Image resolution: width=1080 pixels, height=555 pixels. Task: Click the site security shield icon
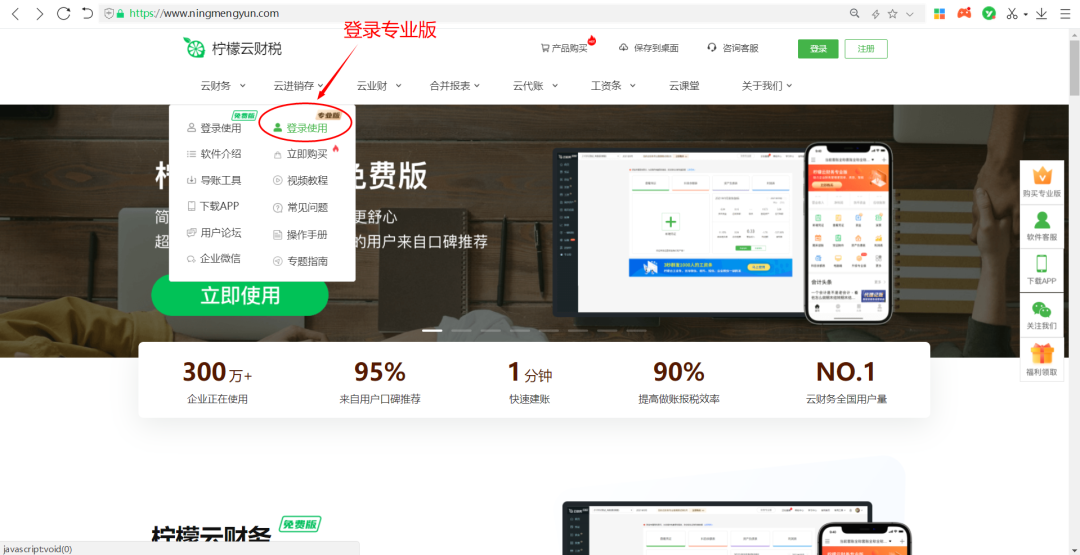pos(108,13)
